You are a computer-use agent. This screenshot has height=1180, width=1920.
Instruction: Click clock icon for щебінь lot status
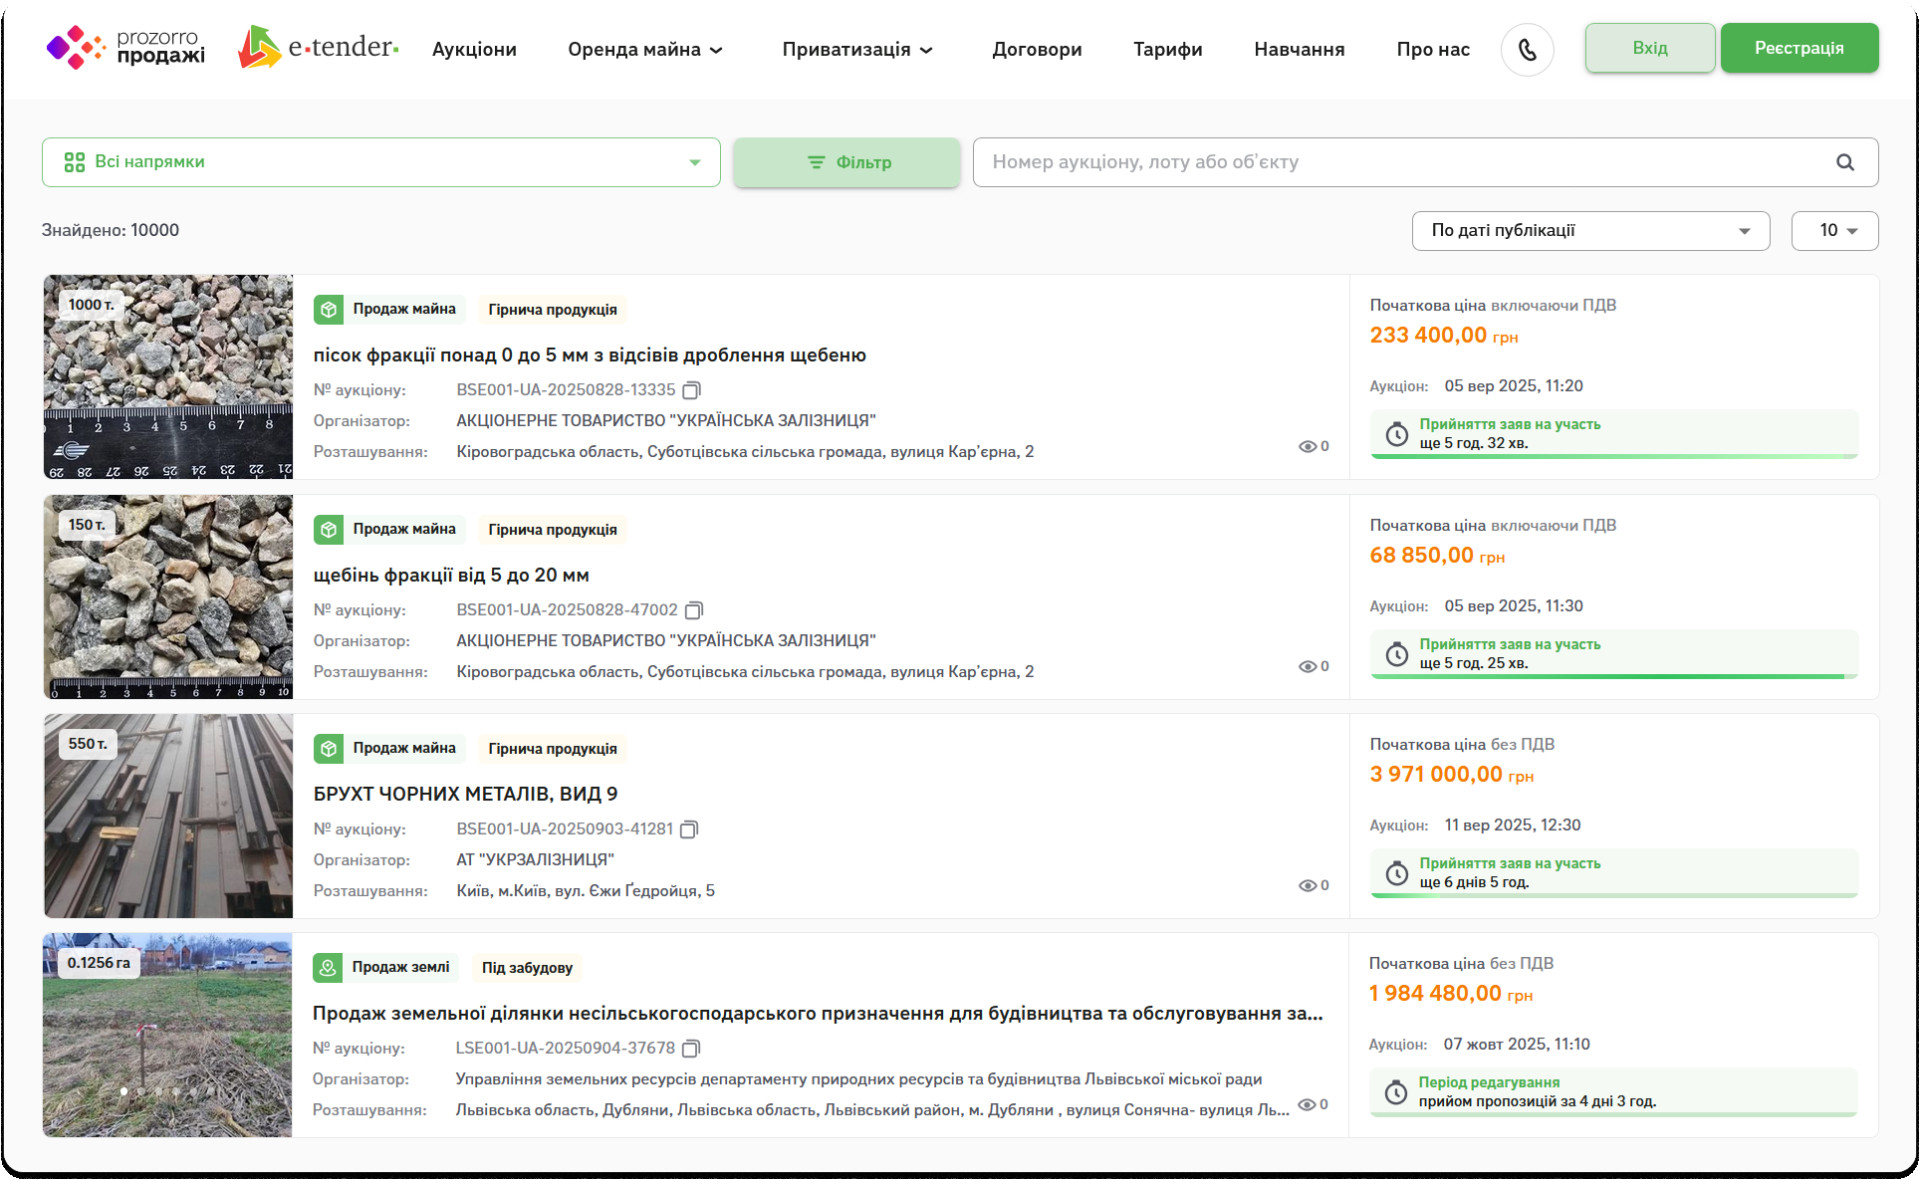1396,654
